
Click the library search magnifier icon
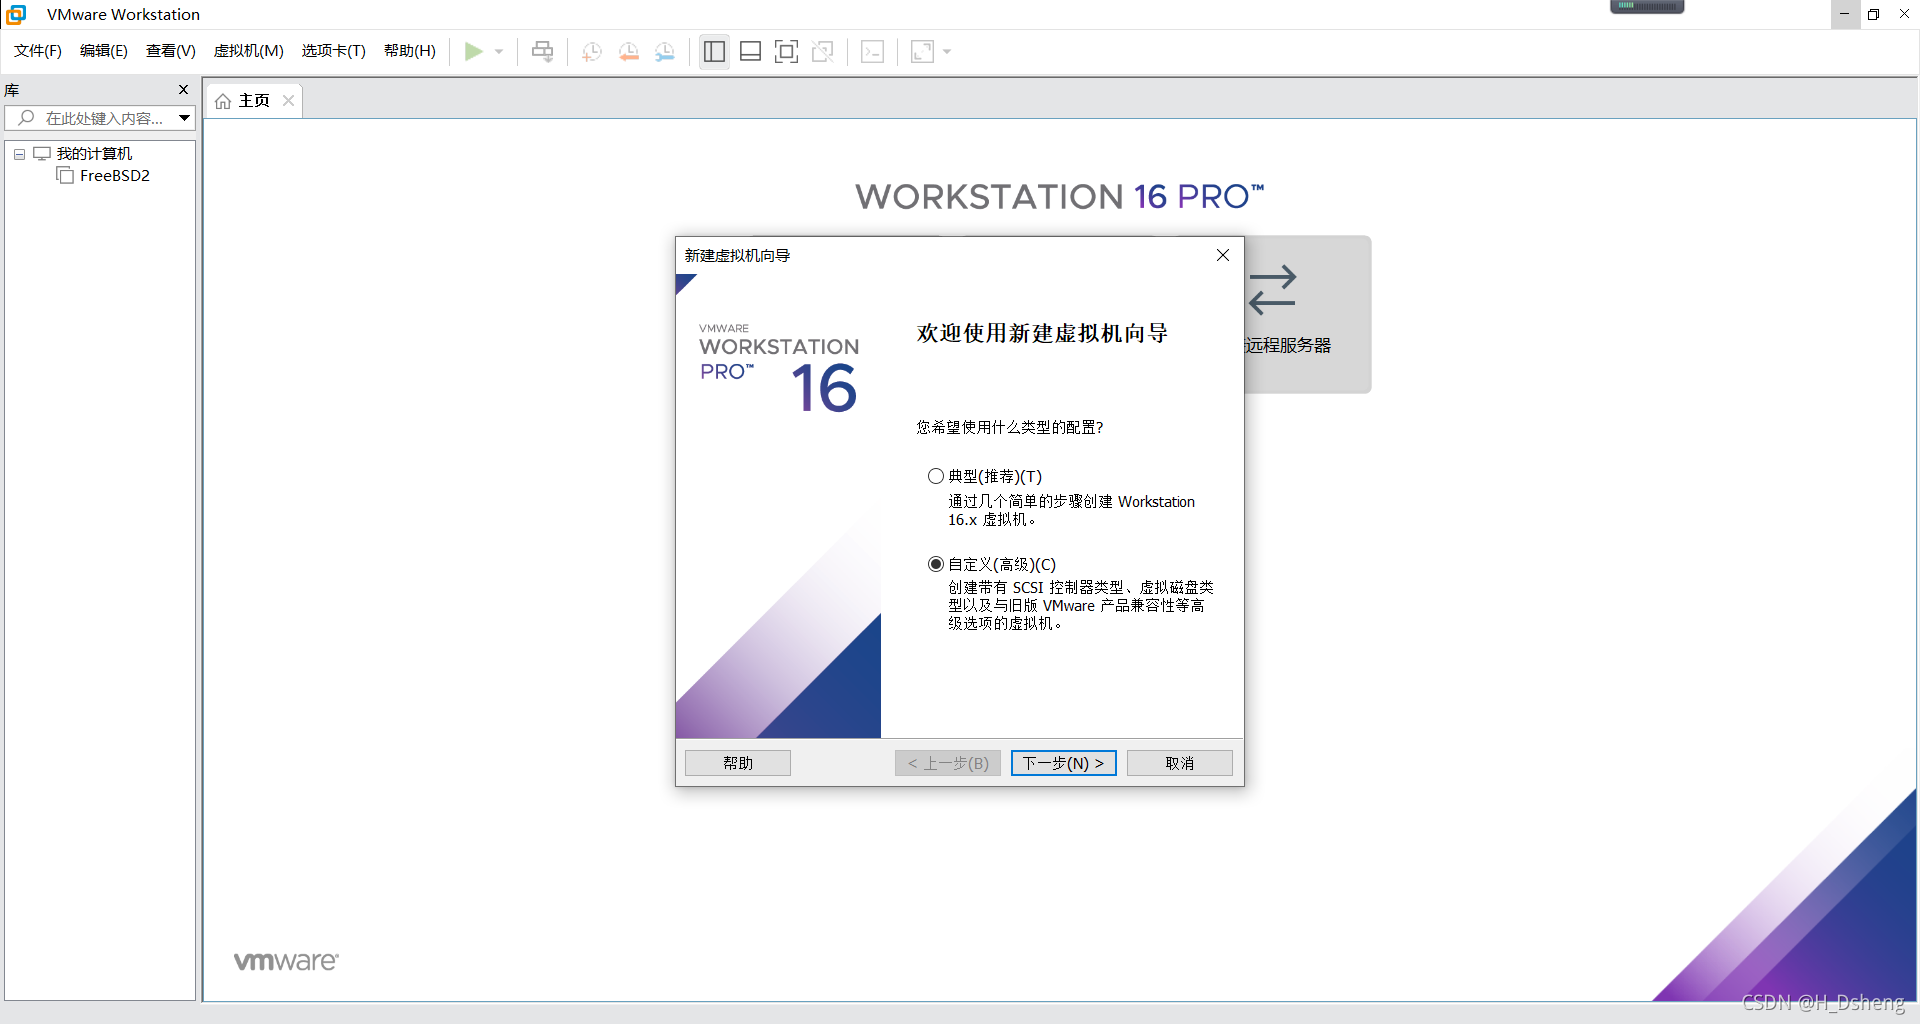pos(26,118)
